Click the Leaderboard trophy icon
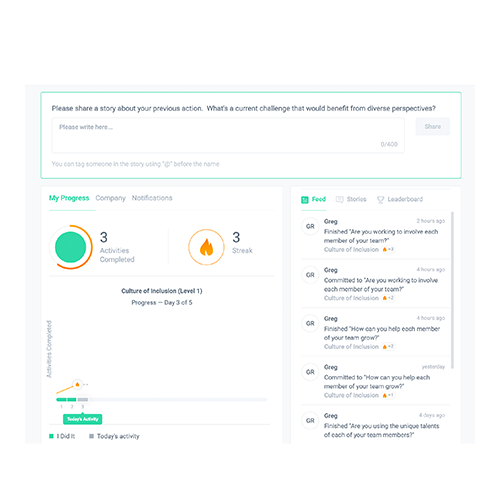The height and width of the screenshot is (500, 500). coord(380,200)
